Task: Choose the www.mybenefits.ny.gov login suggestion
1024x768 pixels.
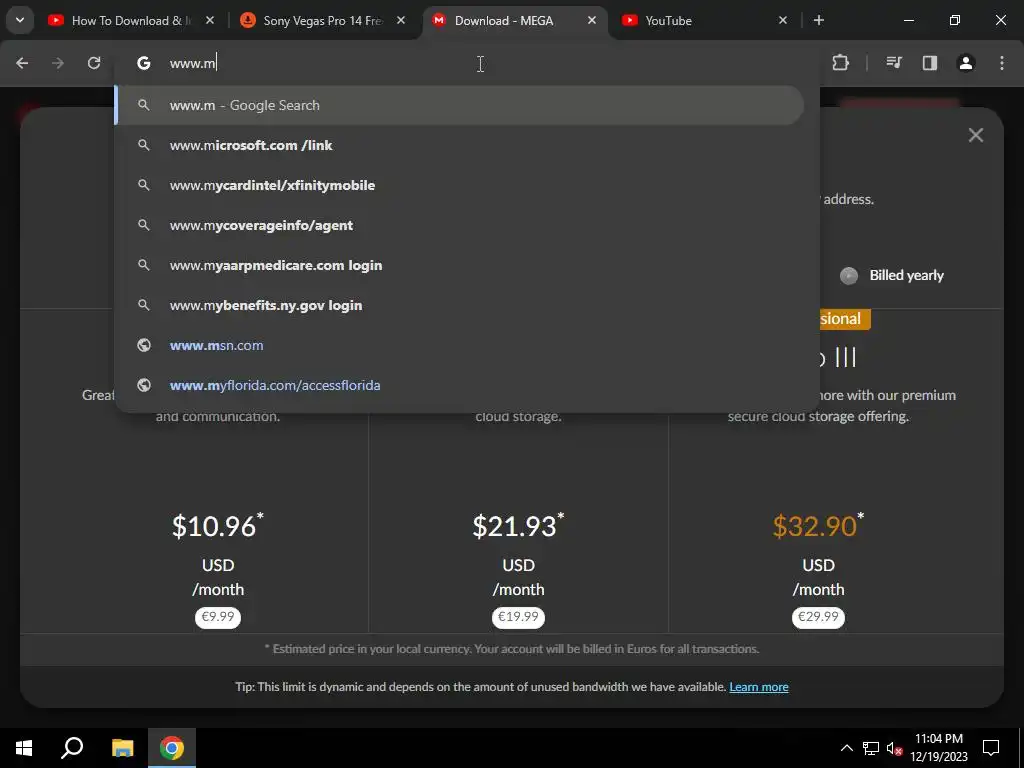Action: [459, 305]
